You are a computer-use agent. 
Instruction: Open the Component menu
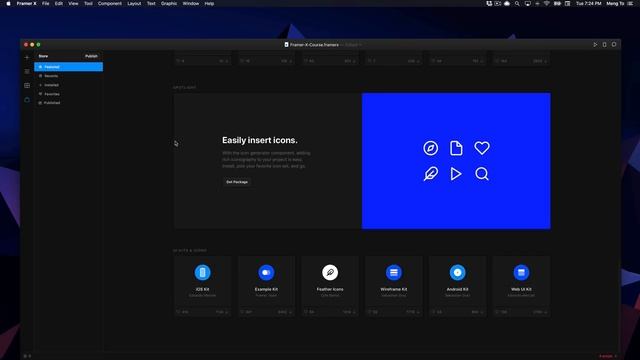coord(110,3)
